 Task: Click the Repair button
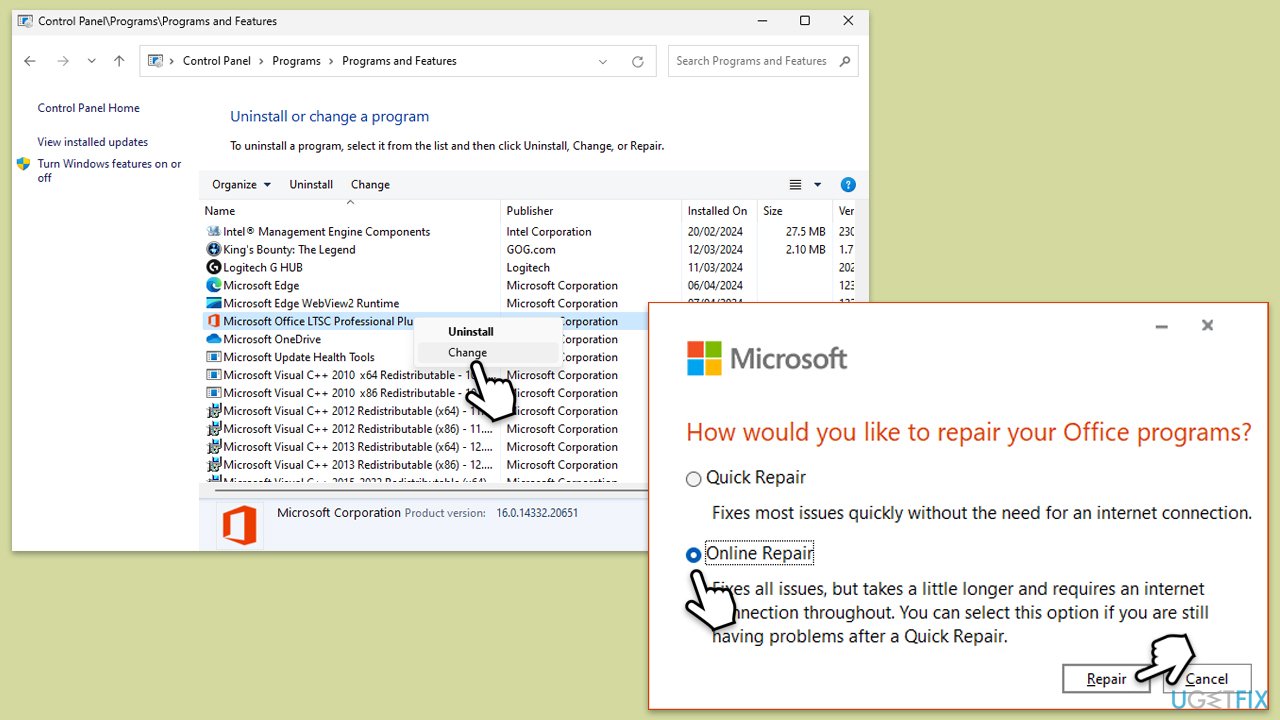click(x=1107, y=679)
